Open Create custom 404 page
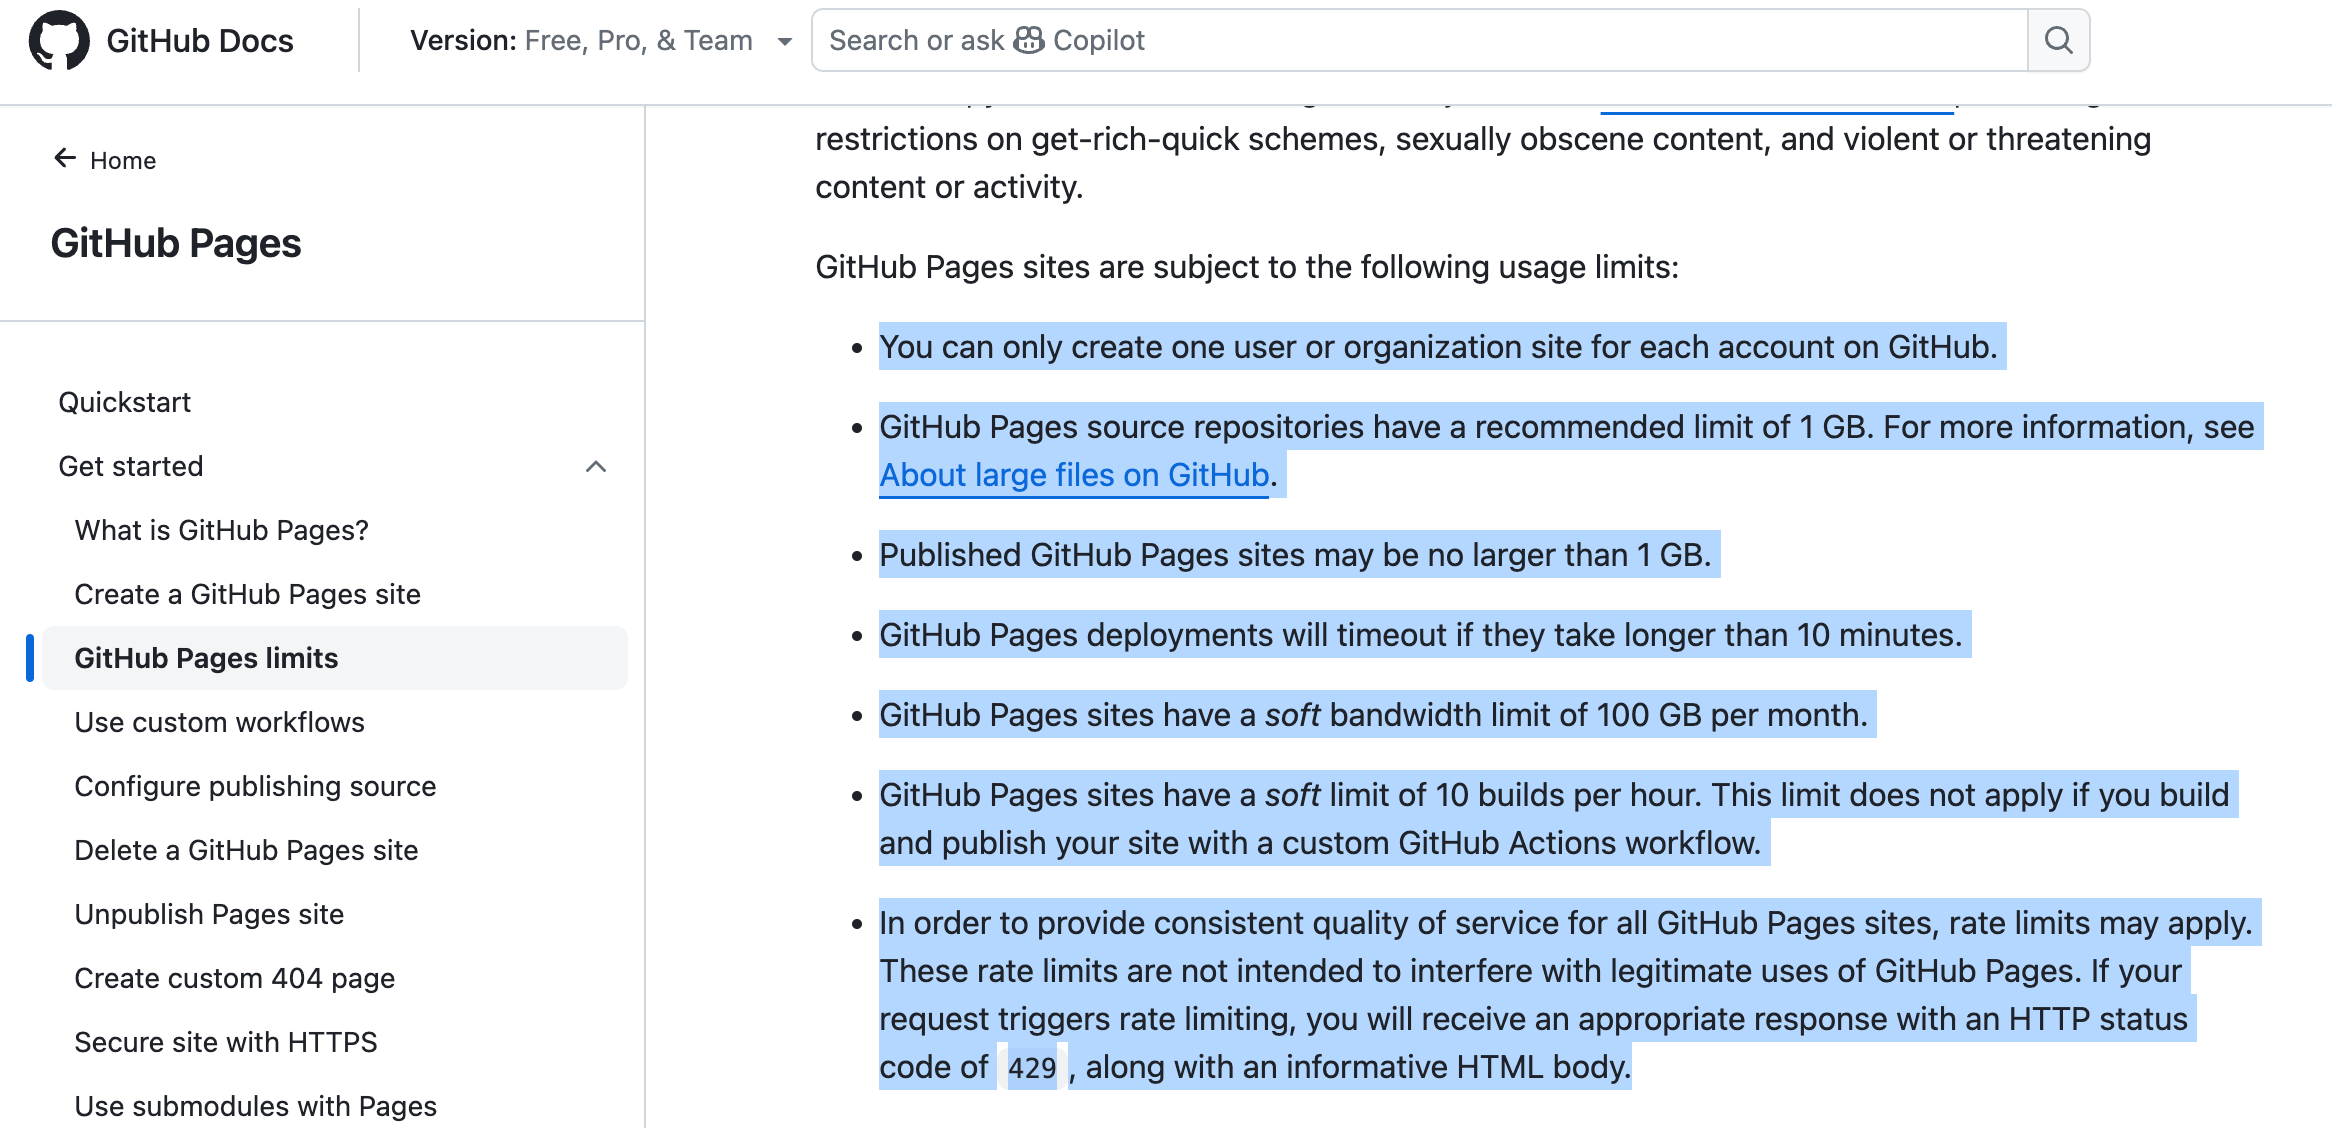The image size is (2332, 1128). tap(234, 978)
